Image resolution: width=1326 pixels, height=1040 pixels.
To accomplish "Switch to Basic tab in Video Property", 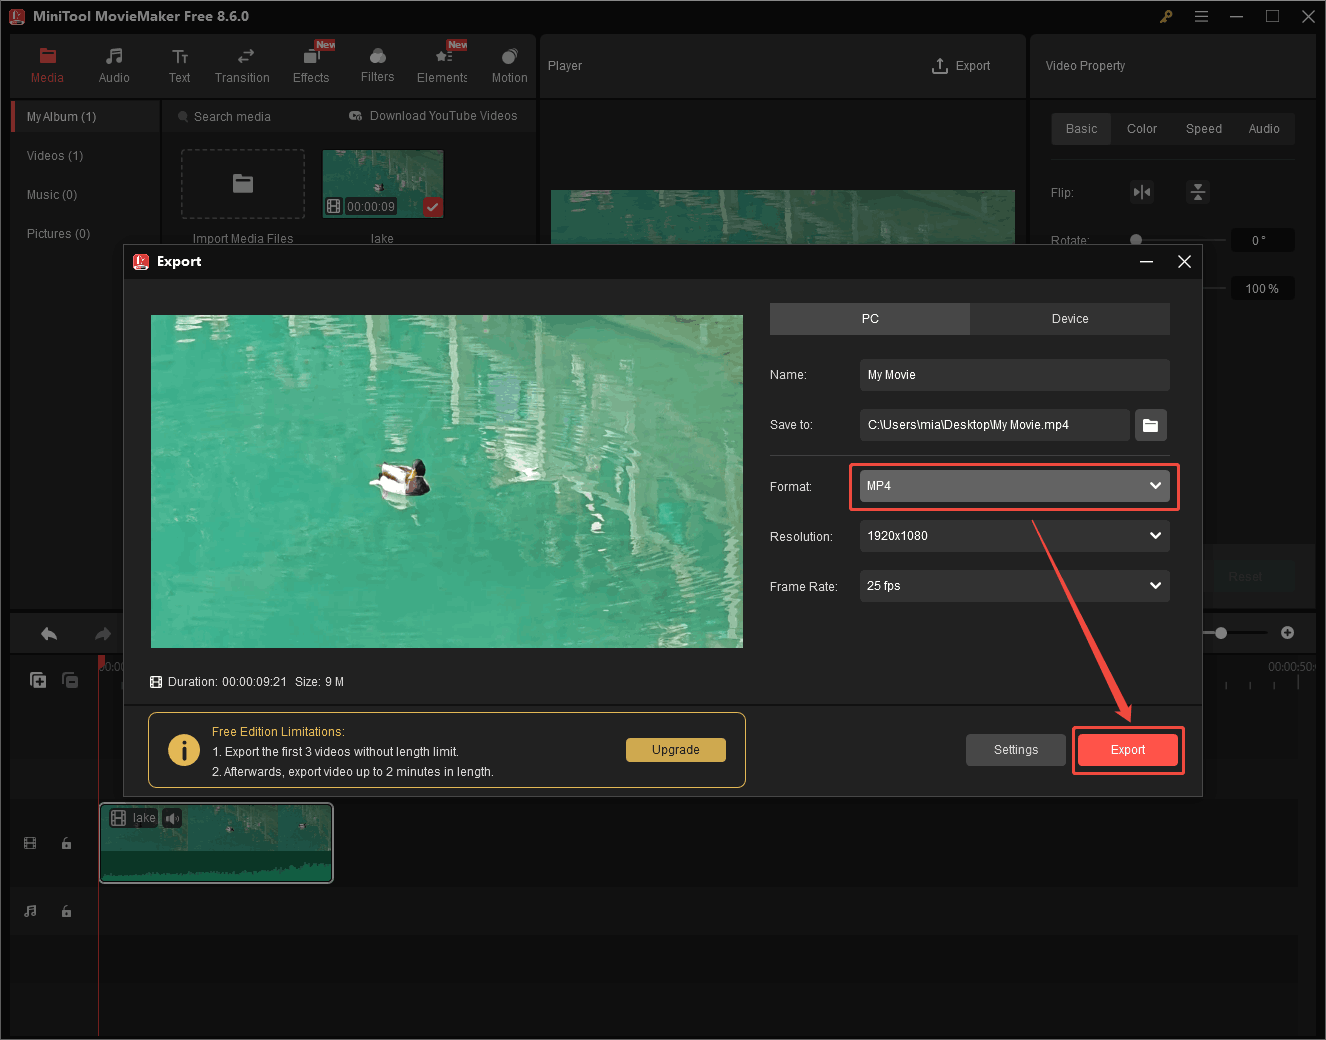I will [x=1081, y=129].
